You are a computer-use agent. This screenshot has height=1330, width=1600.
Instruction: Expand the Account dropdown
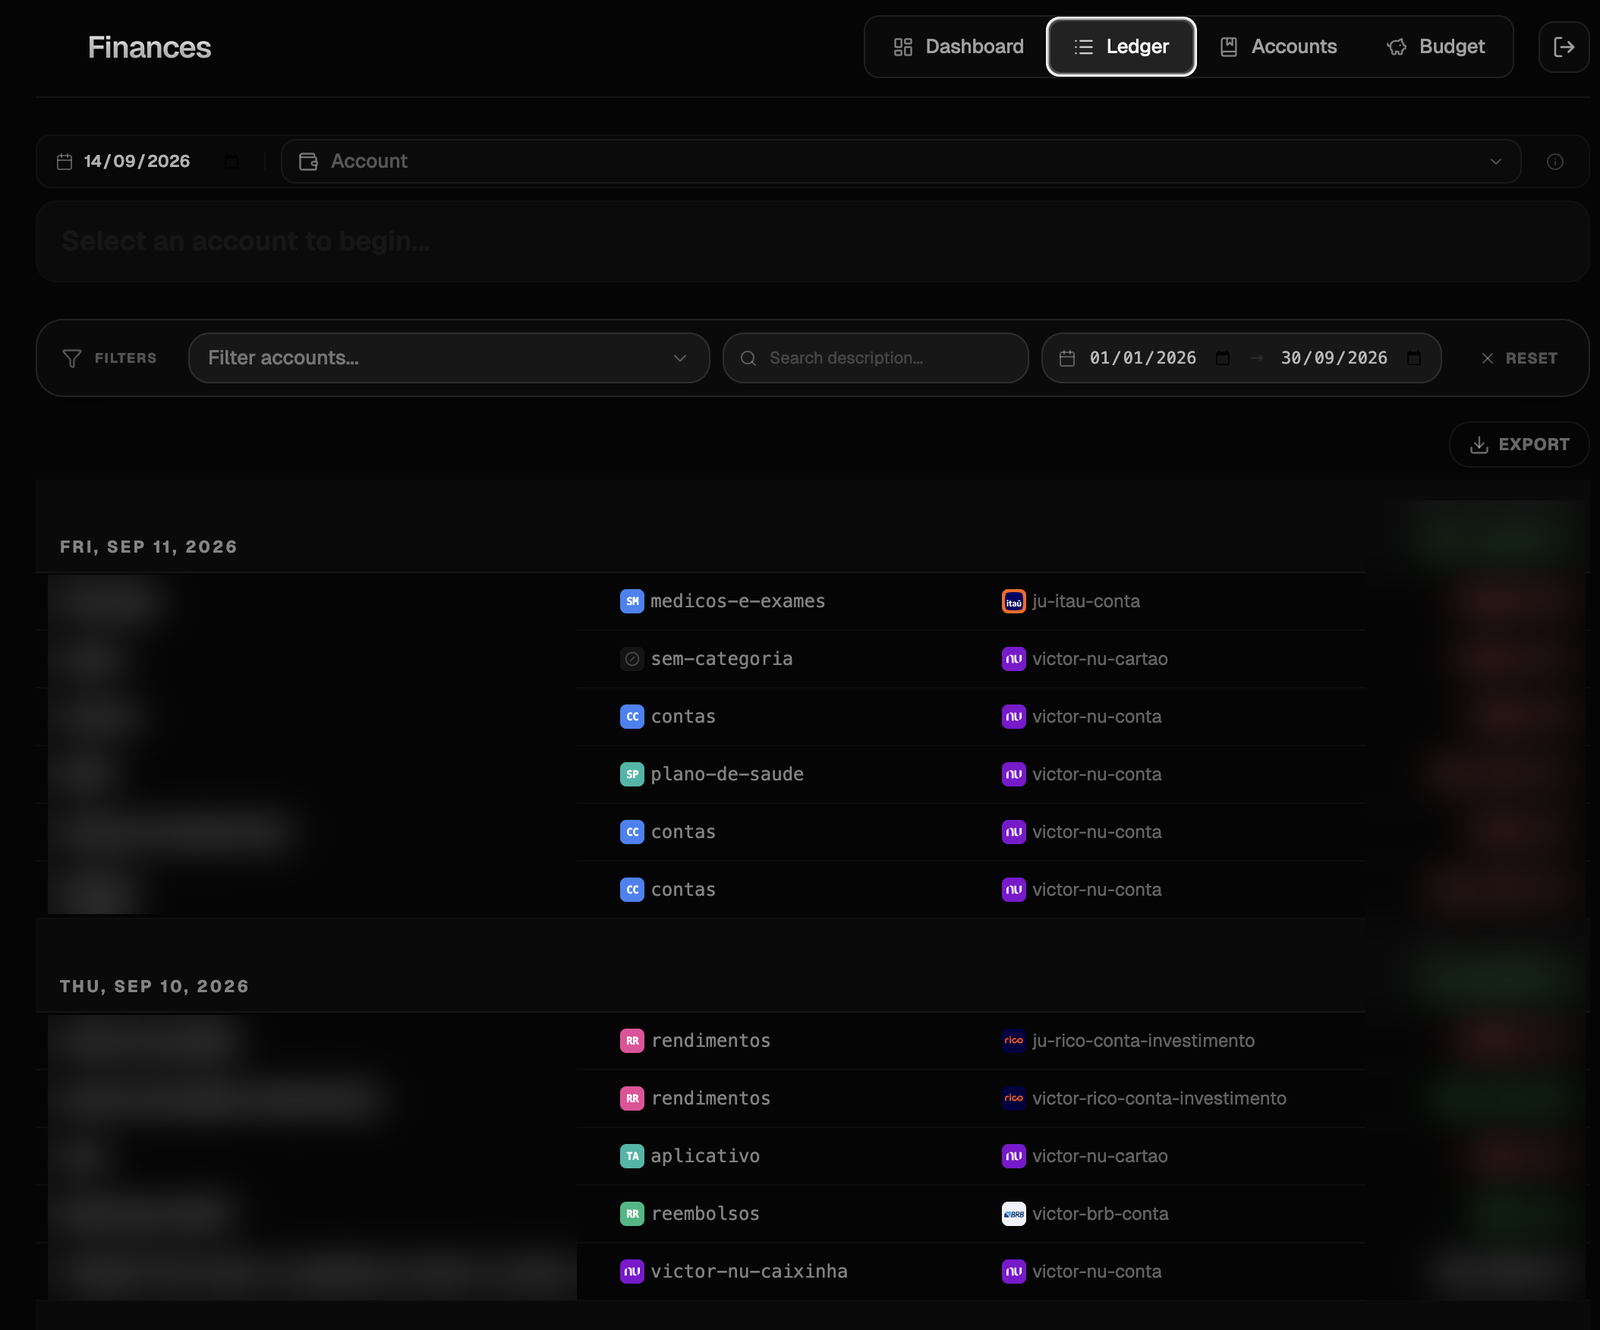pos(900,161)
